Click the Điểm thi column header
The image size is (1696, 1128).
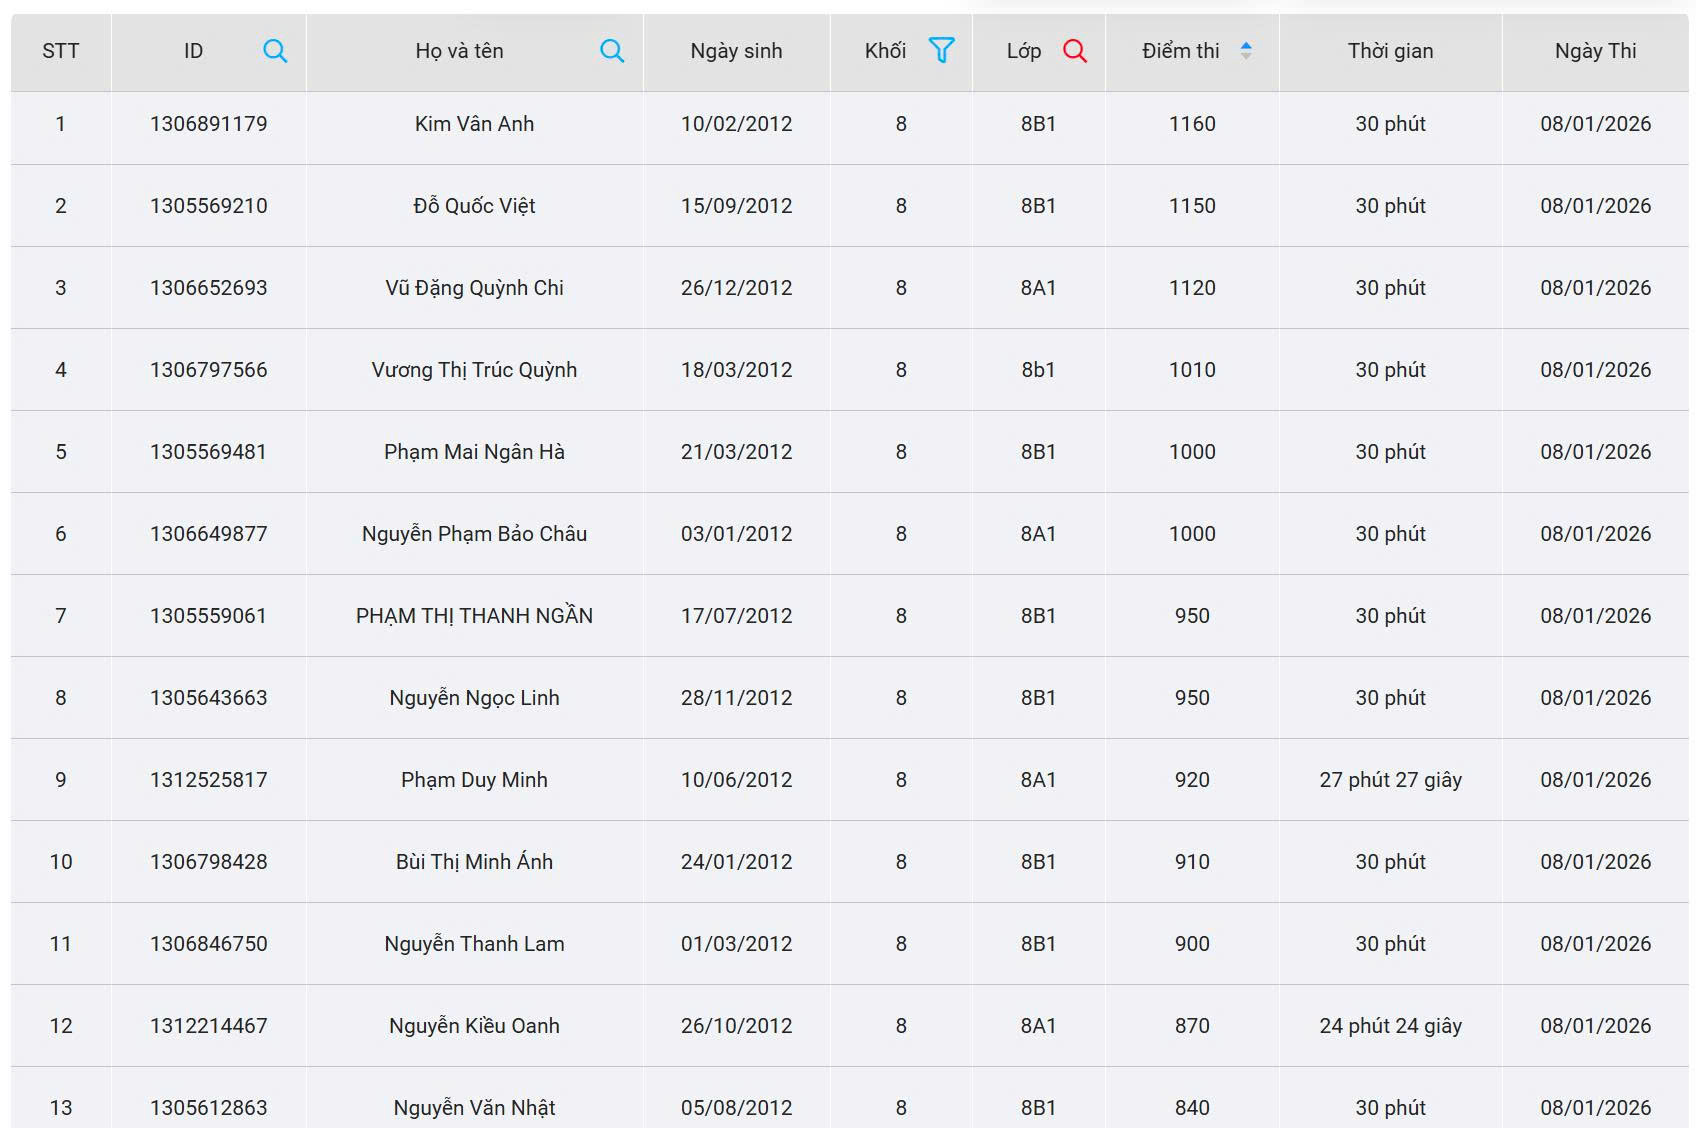pyautogui.click(x=1180, y=51)
